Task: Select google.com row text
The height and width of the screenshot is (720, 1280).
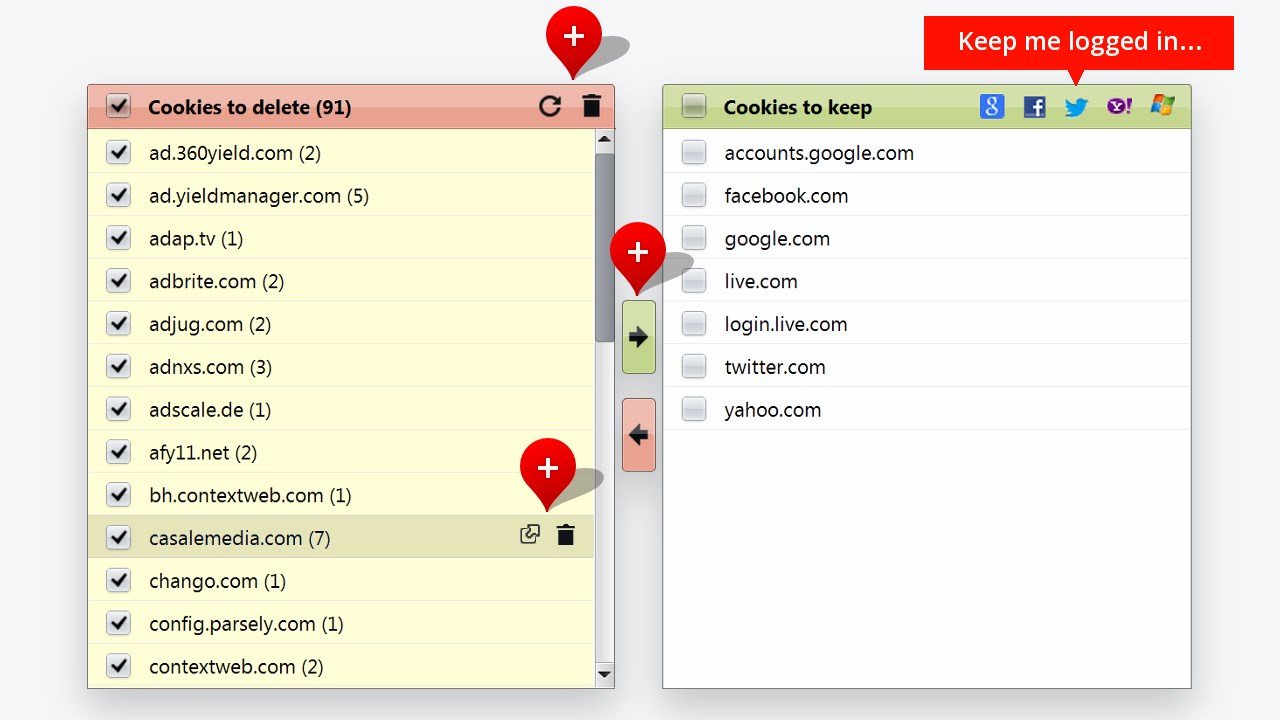Action: [x=777, y=239]
